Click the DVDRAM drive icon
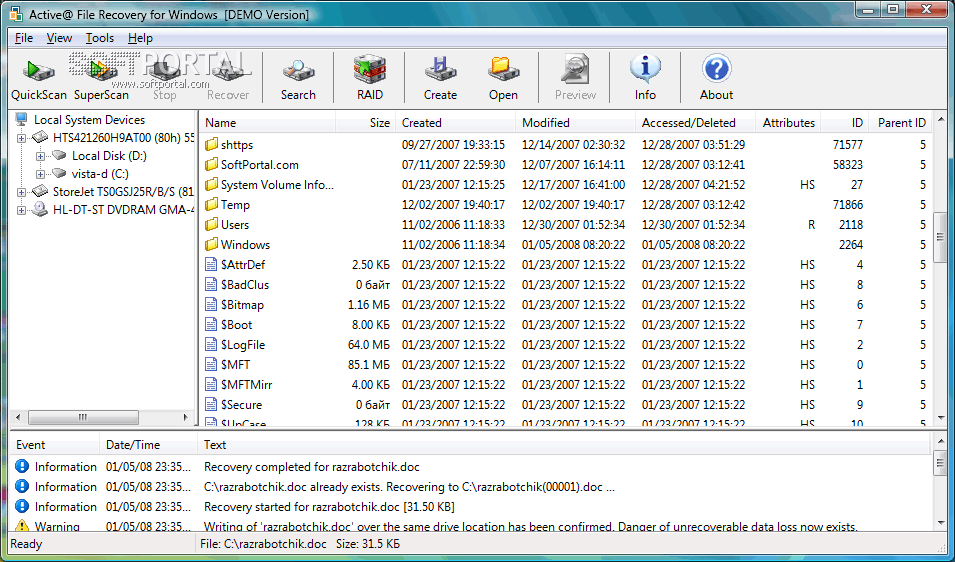The width and height of the screenshot is (955, 562). coord(40,209)
